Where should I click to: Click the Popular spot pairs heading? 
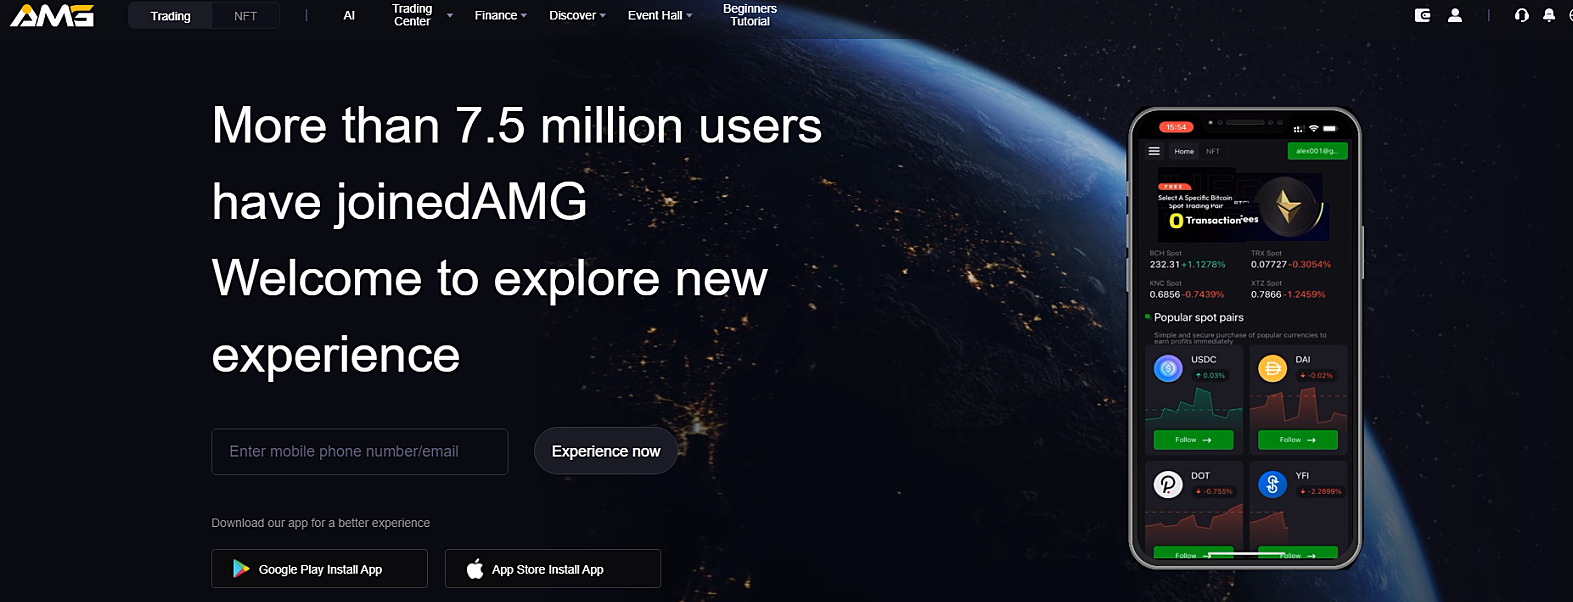click(x=1199, y=318)
